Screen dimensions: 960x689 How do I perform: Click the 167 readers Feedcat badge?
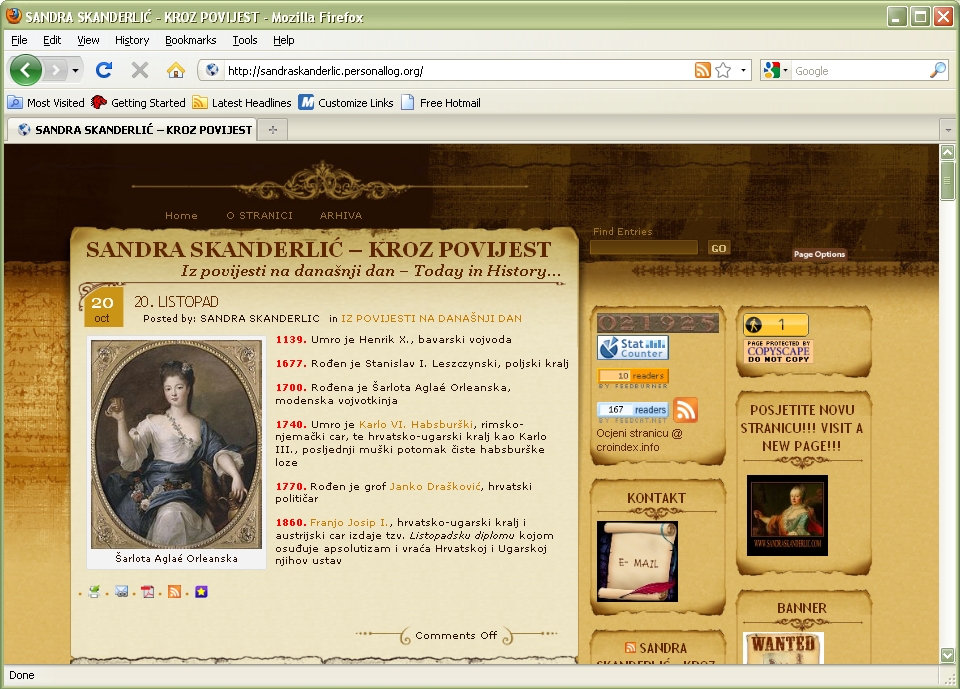point(633,410)
